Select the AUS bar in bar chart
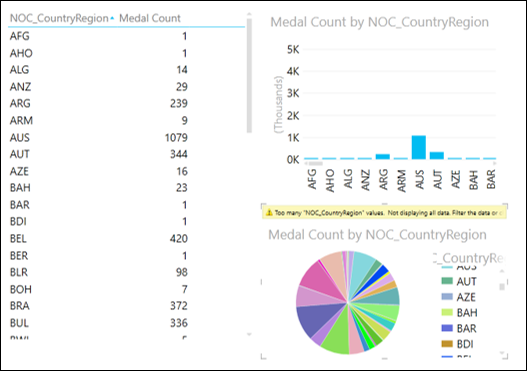Image resolution: width=527 pixels, height=371 pixels. 419,147
